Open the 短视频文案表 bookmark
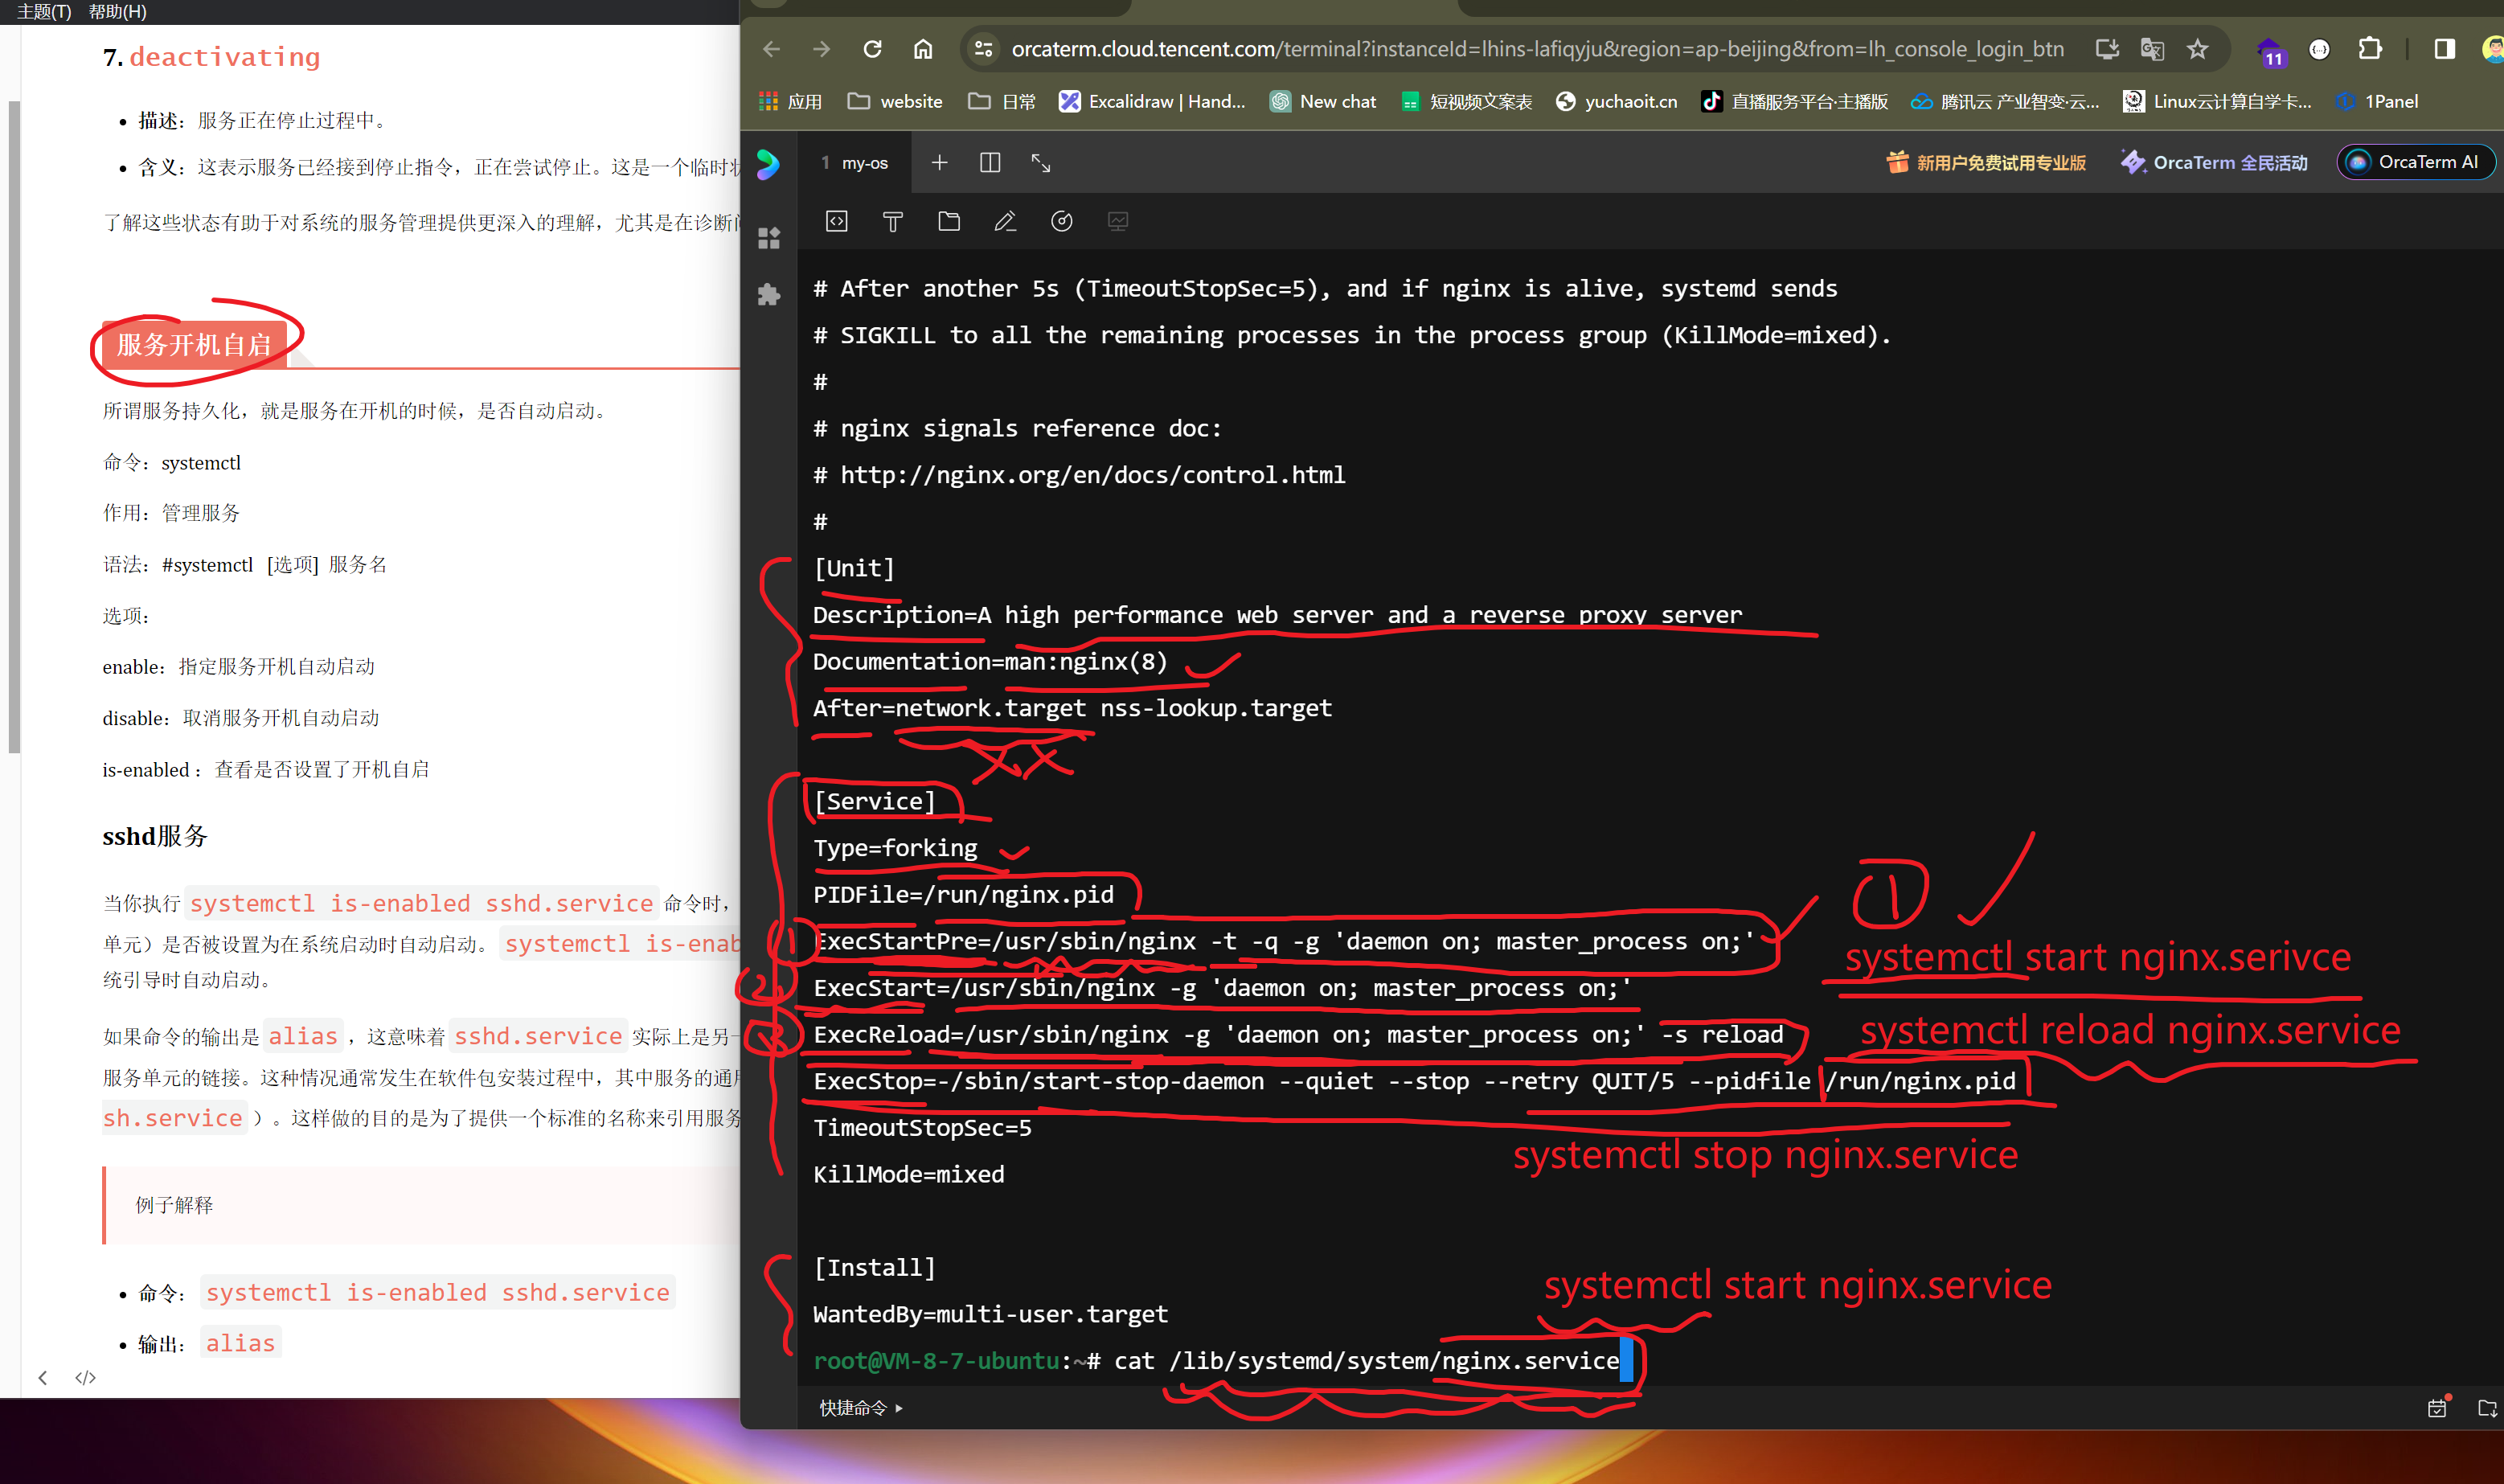This screenshot has height=1484, width=2504. [x=1466, y=101]
